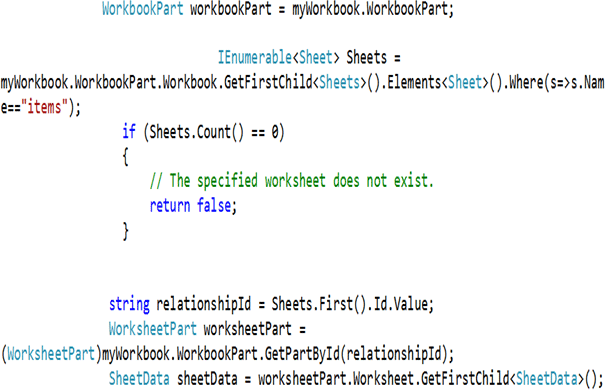Click the 'specified worksheet does not exist' comment

292,181
